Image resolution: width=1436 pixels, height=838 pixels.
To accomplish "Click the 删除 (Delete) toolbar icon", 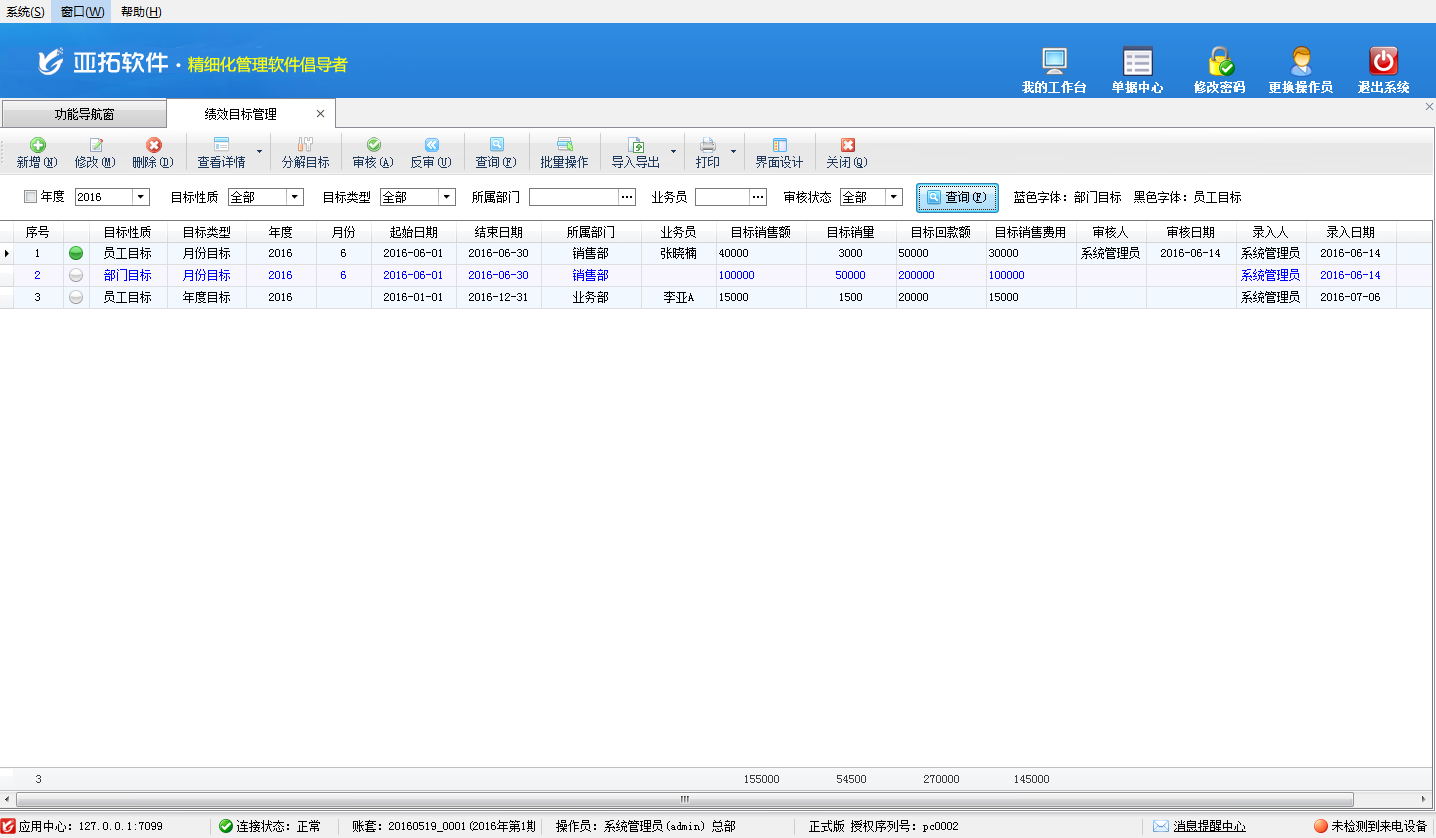I will (x=153, y=146).
